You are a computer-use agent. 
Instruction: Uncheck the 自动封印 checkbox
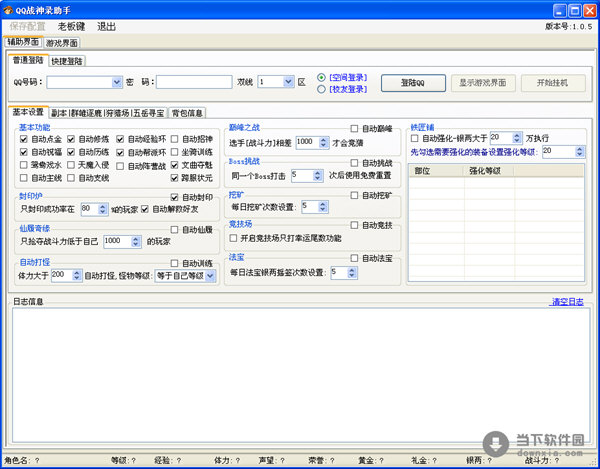pos(174,197)
